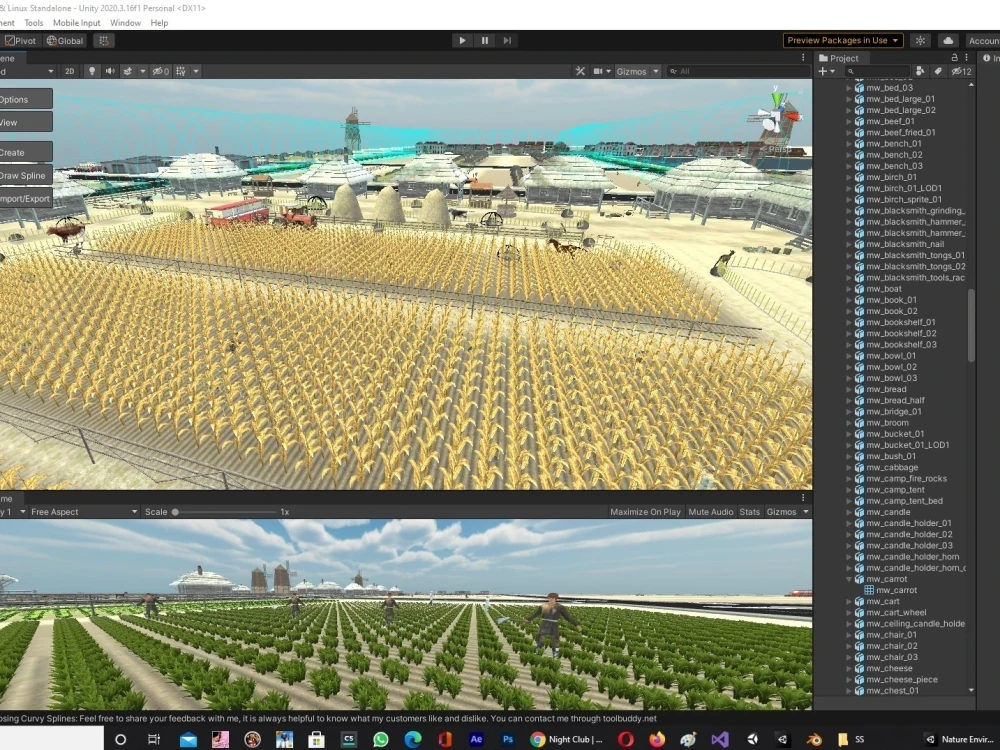
Task: Collapse the mw_carrot entry in the Project panel
Action: coord(849,578)
